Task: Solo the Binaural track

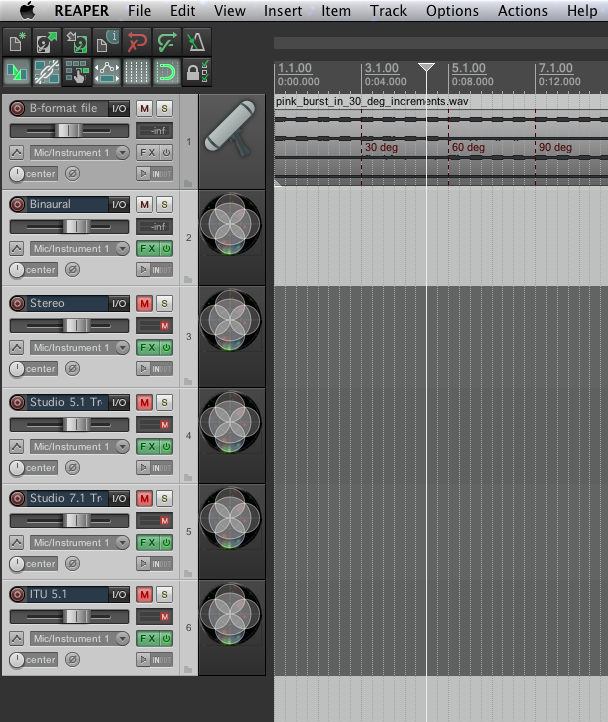Action: coord(164,204)
